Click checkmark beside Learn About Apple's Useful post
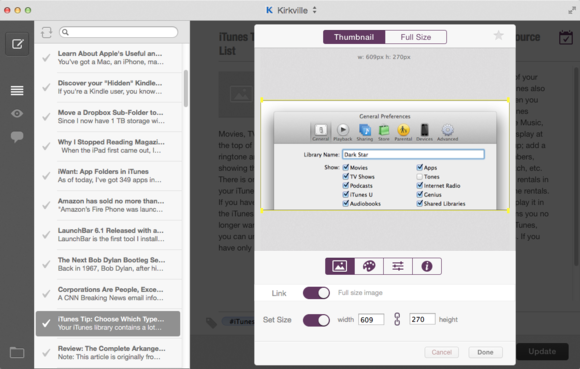Viewport: 580px width, 369px height. pyautogui.click(x=46, y=58)
